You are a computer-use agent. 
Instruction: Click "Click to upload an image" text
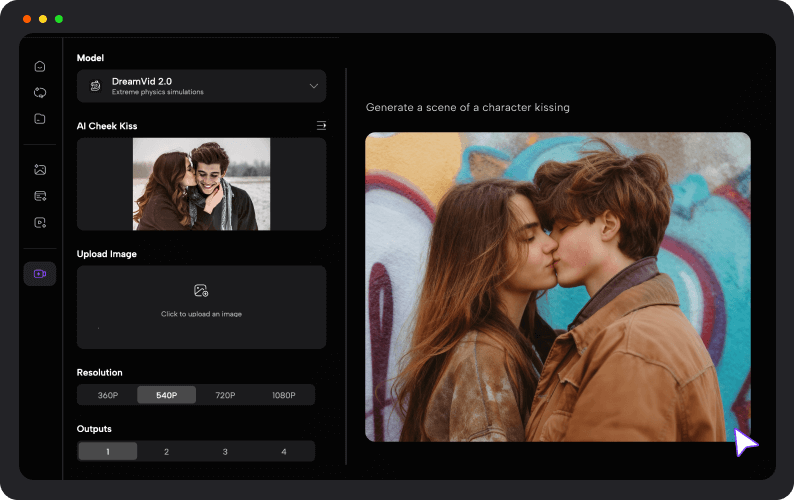coord(201,314)
